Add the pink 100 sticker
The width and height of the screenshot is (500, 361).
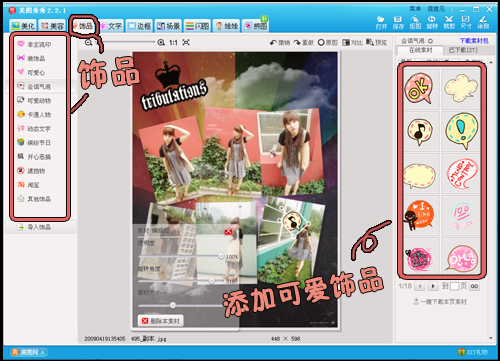click(x=461, y=215)
